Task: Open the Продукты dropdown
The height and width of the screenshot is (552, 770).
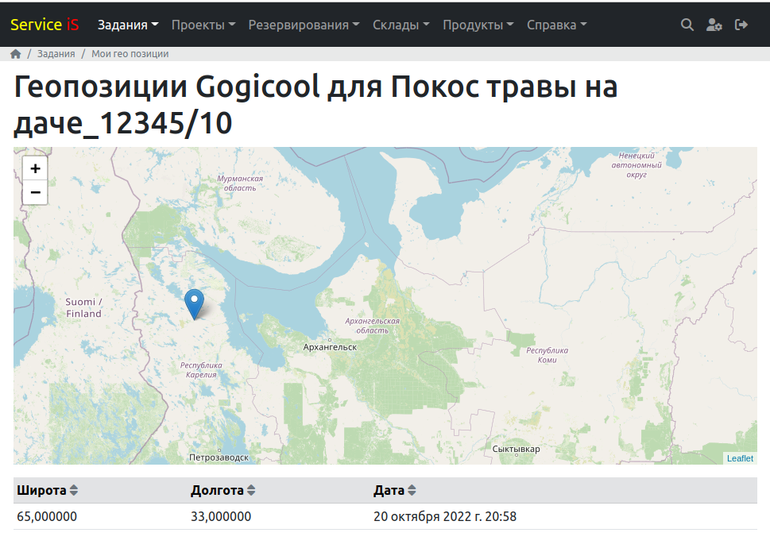Action: 478,25
